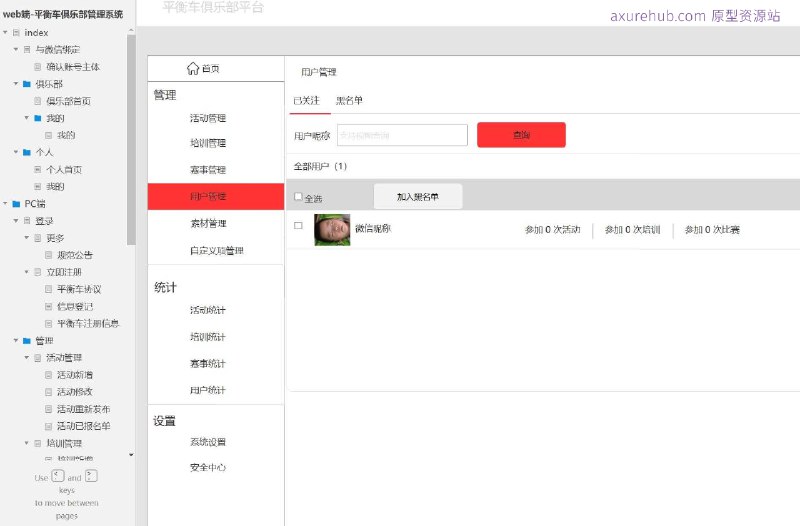Click the page icon beside 信息登记
The width and height of the screenshot is (800, 526).
(48, 307)
